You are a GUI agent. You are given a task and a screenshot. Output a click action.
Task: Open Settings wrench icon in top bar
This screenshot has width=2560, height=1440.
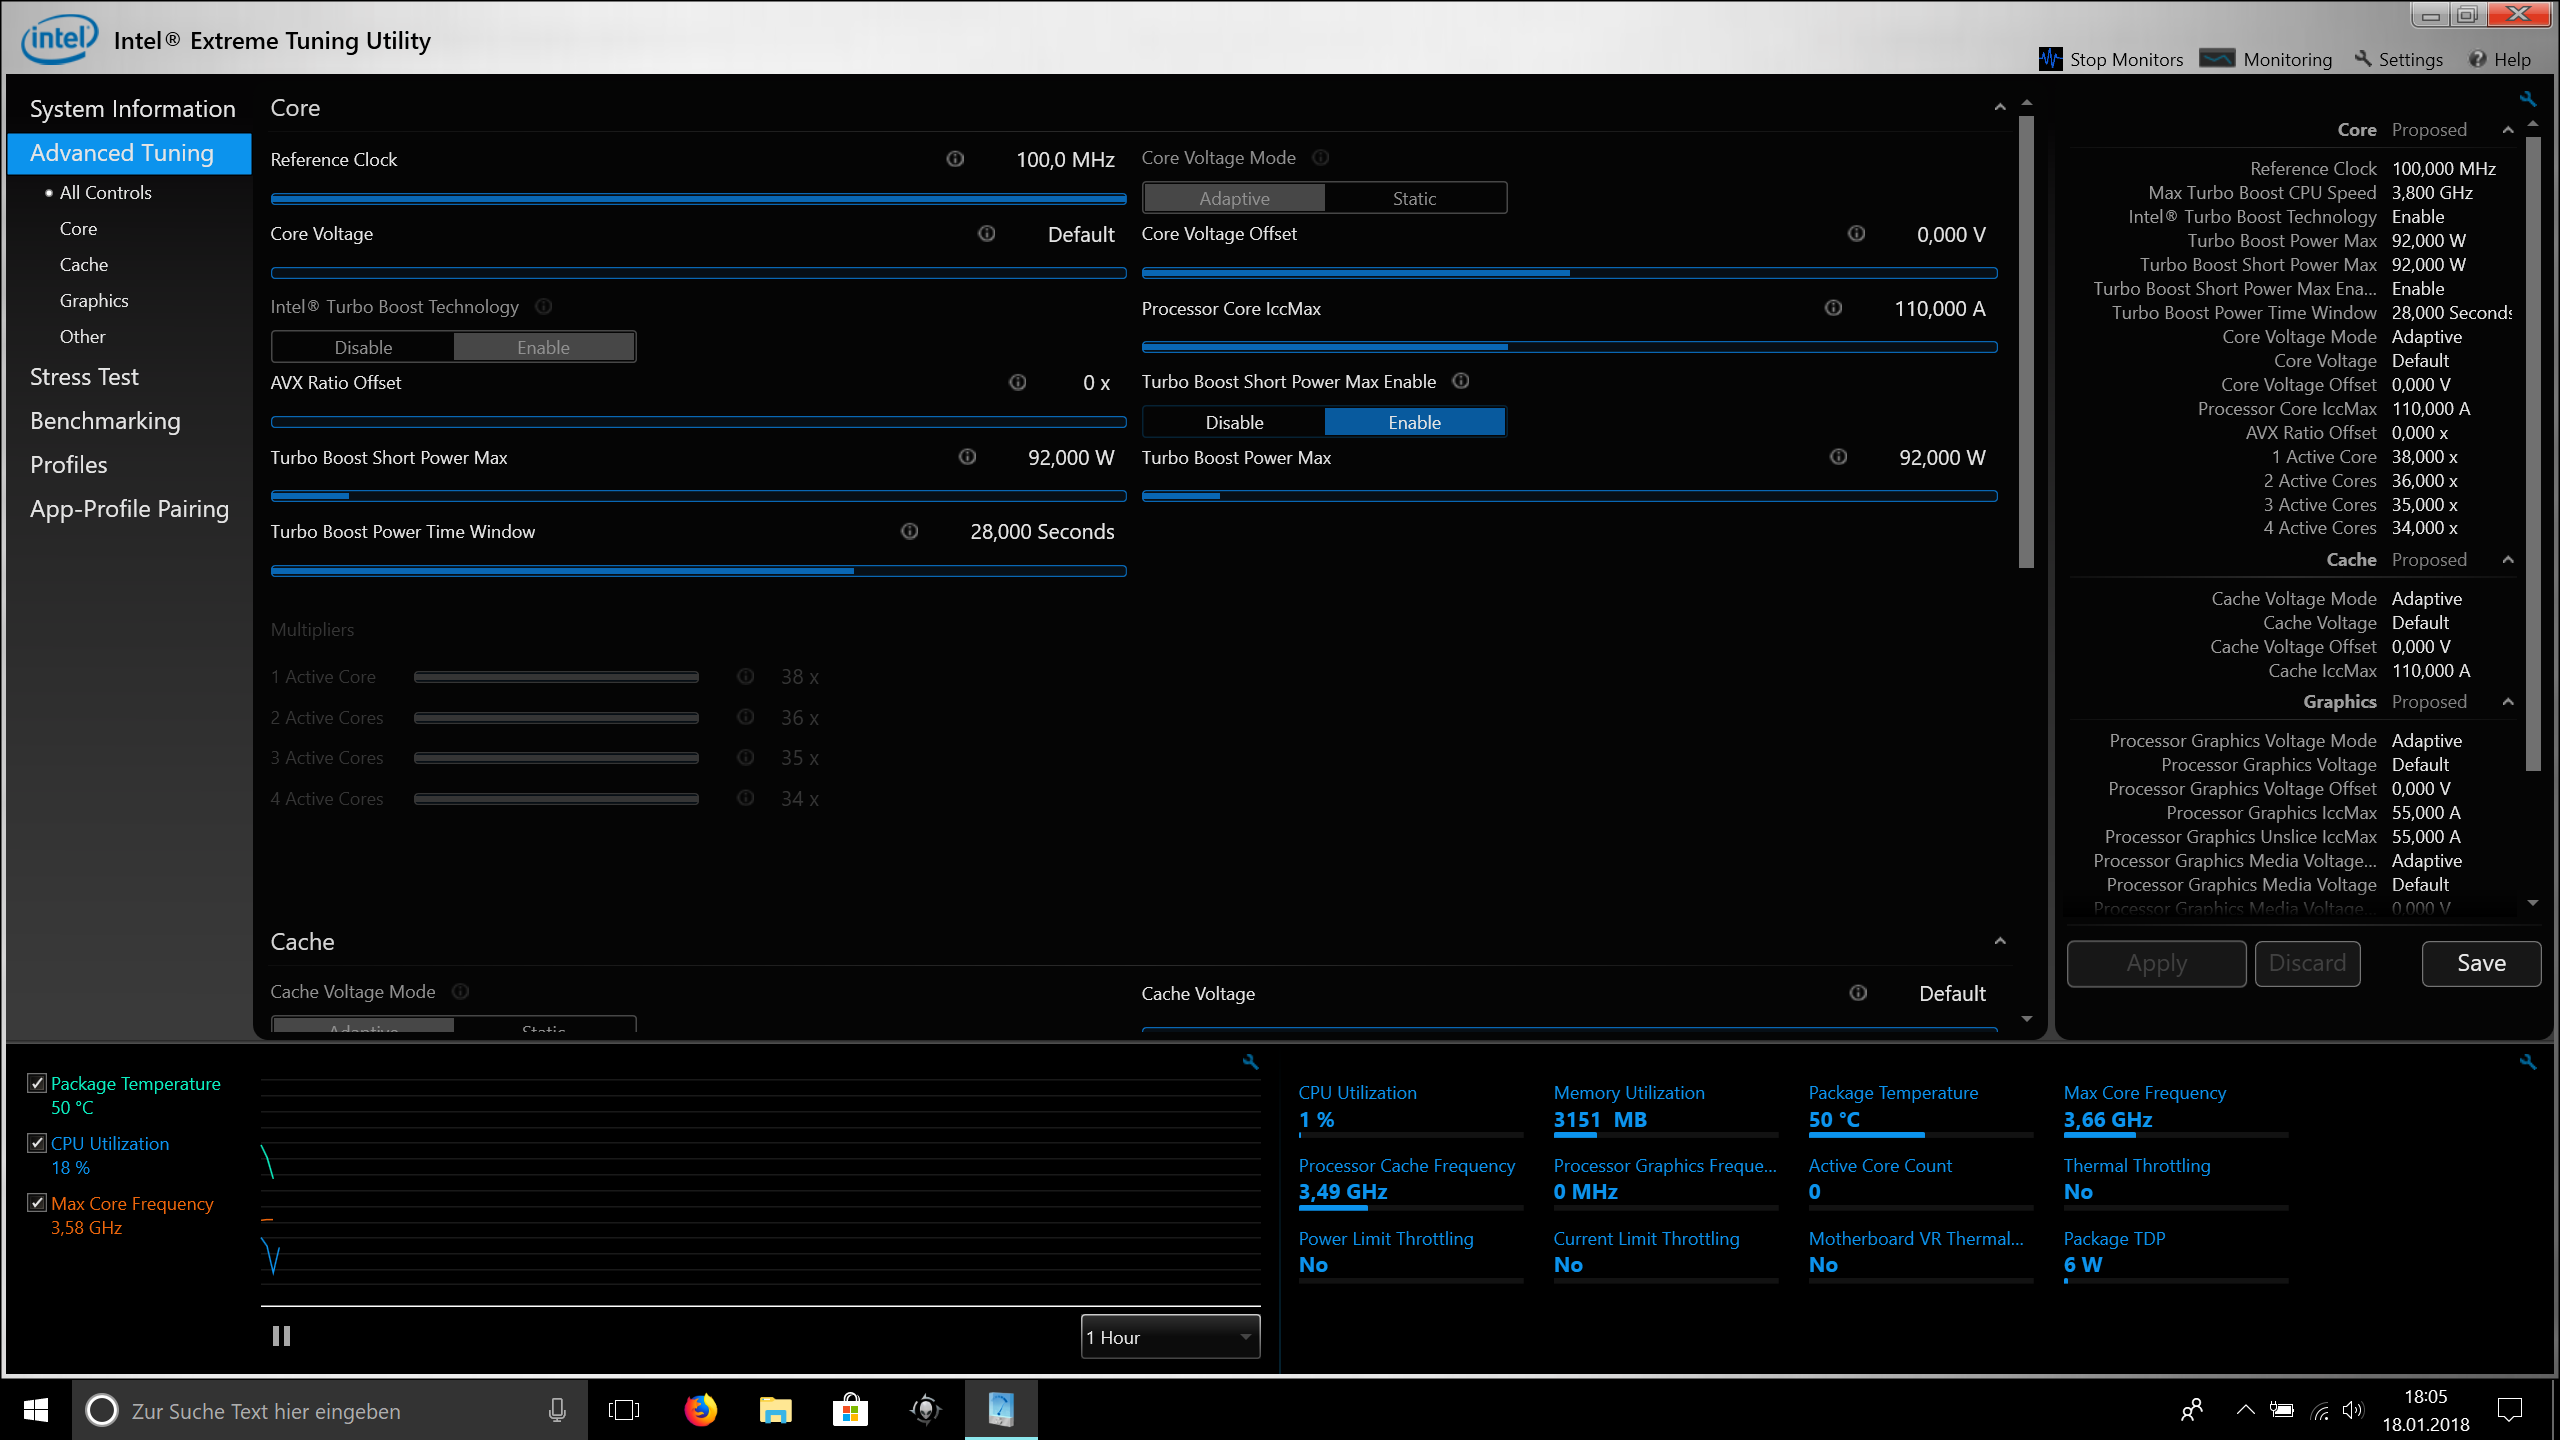pyautogui.click(x=2363, y=59)
